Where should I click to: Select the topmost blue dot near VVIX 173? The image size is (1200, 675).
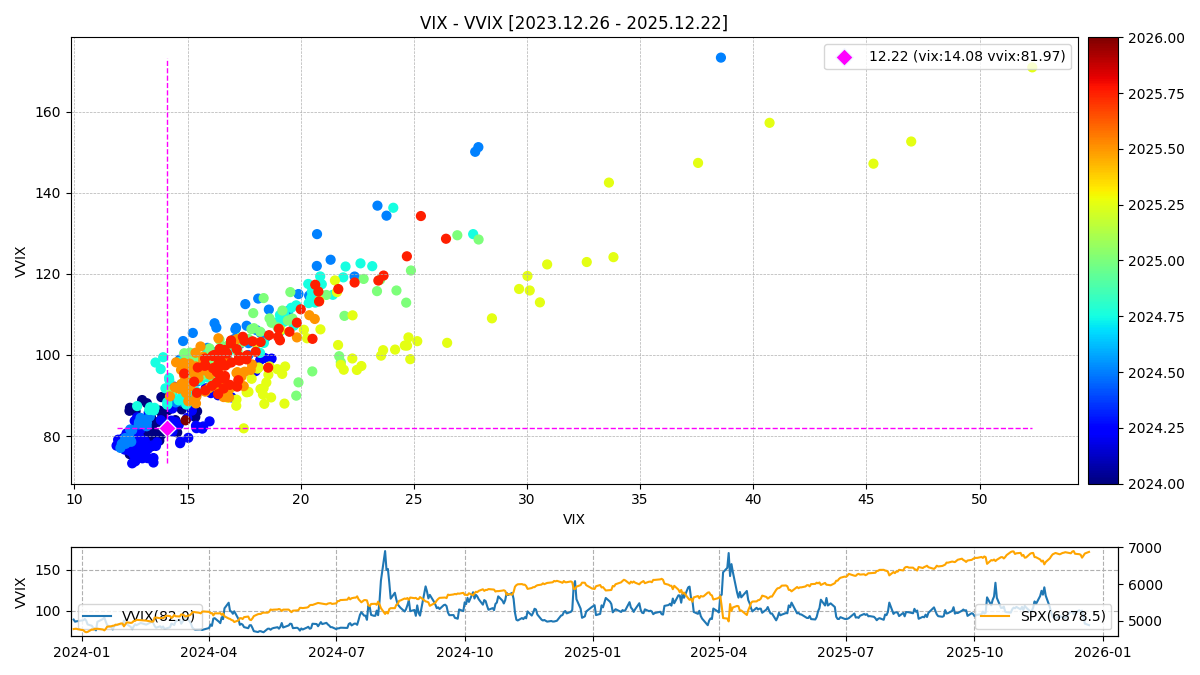(x=721, y=58)
